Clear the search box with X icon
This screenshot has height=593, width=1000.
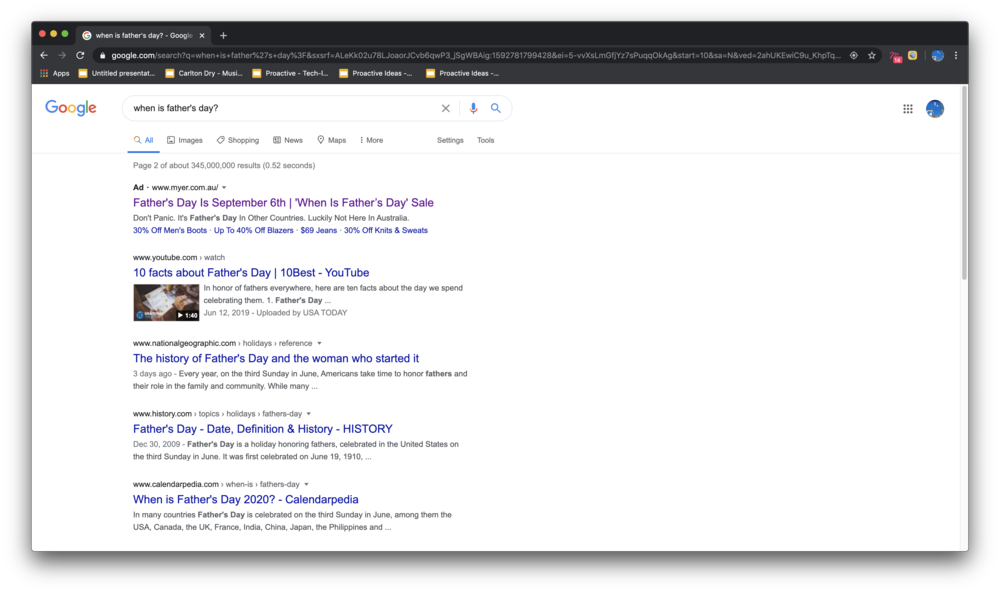pos(446,108)
